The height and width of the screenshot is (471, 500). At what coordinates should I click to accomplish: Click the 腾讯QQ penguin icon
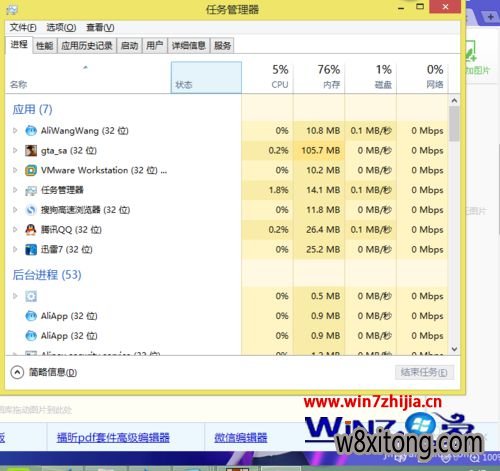tap(31, 230)
